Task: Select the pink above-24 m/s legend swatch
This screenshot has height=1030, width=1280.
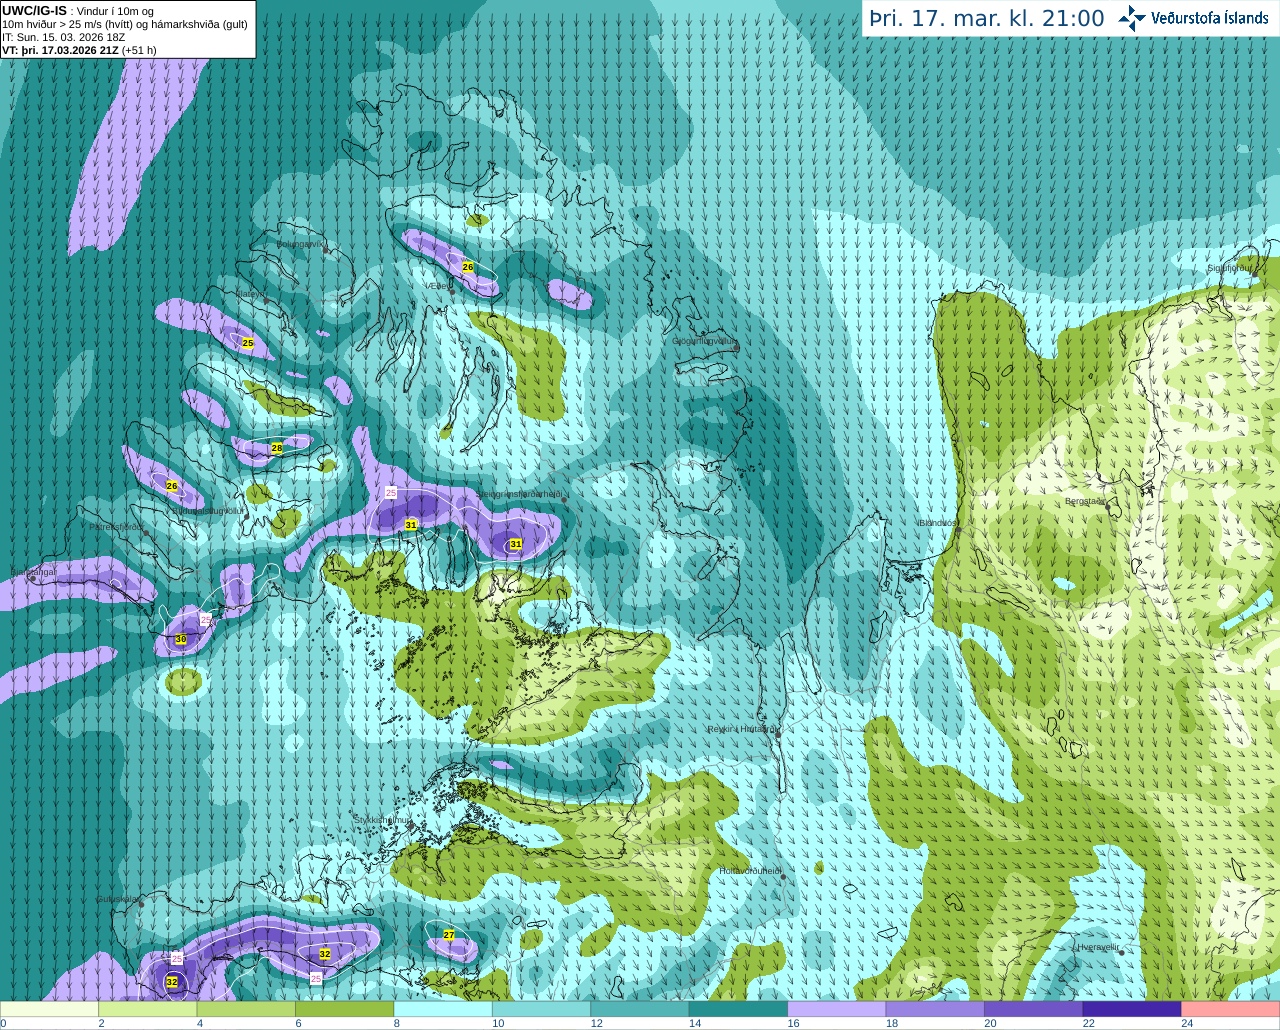Action: point(1231,1009)
